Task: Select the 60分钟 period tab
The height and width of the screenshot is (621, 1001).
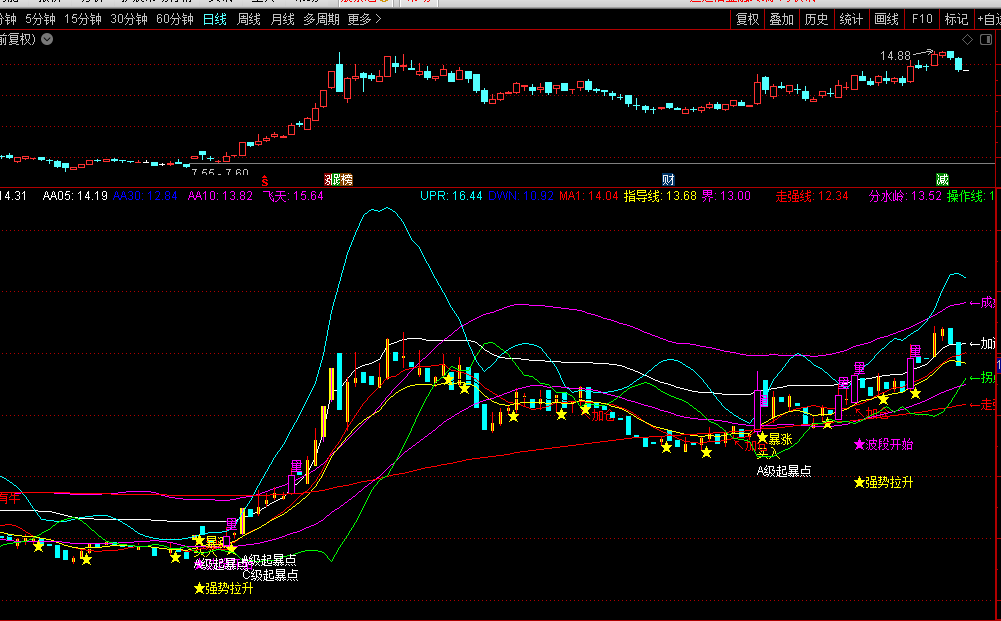Action: click(174, 19)
